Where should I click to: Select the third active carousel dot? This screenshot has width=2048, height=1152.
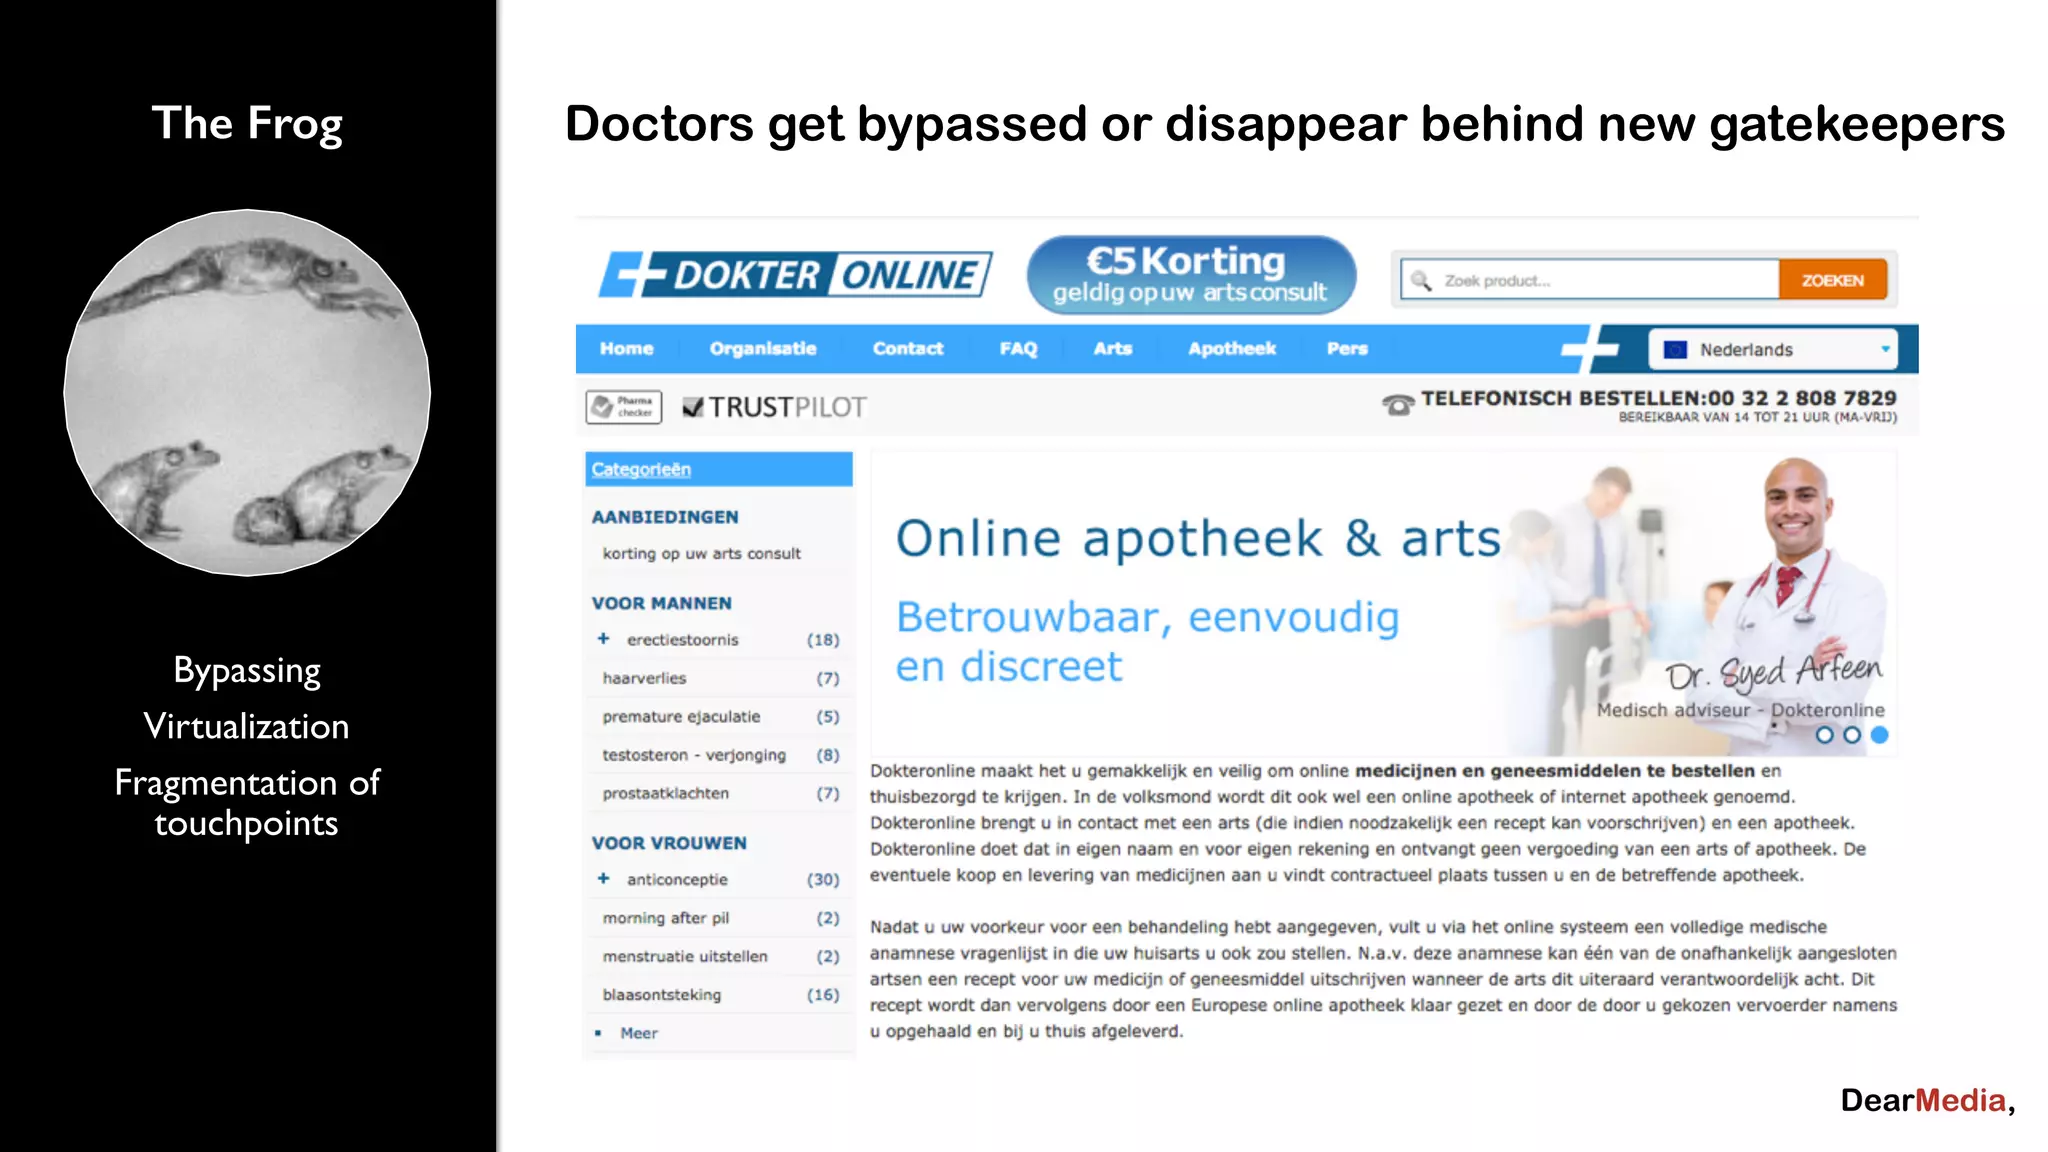1880,735
